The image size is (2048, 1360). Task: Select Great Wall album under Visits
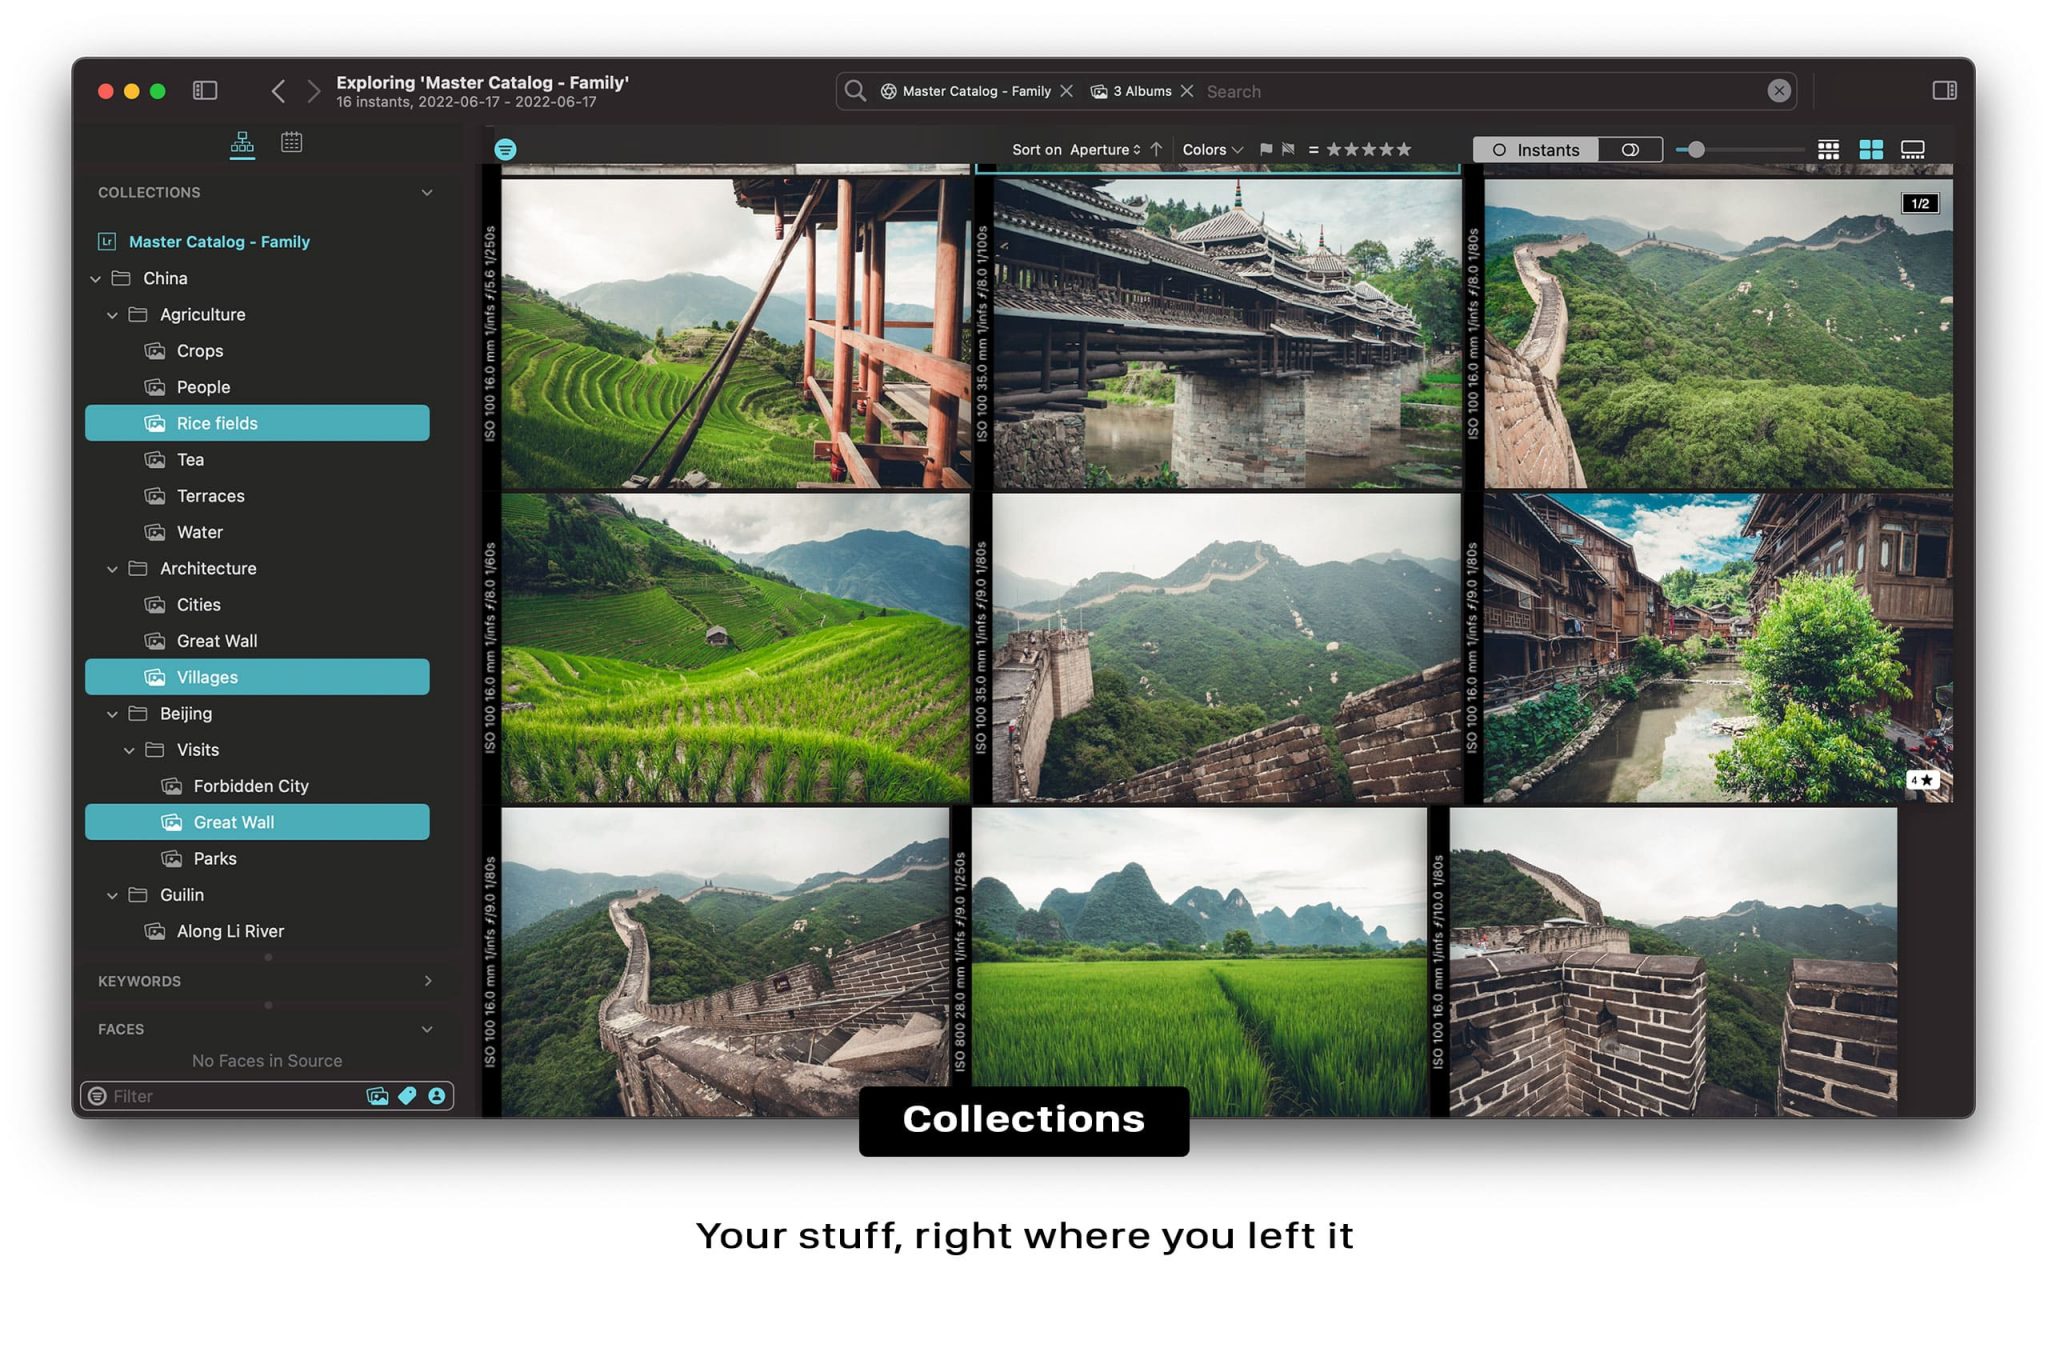click(257, 822)
